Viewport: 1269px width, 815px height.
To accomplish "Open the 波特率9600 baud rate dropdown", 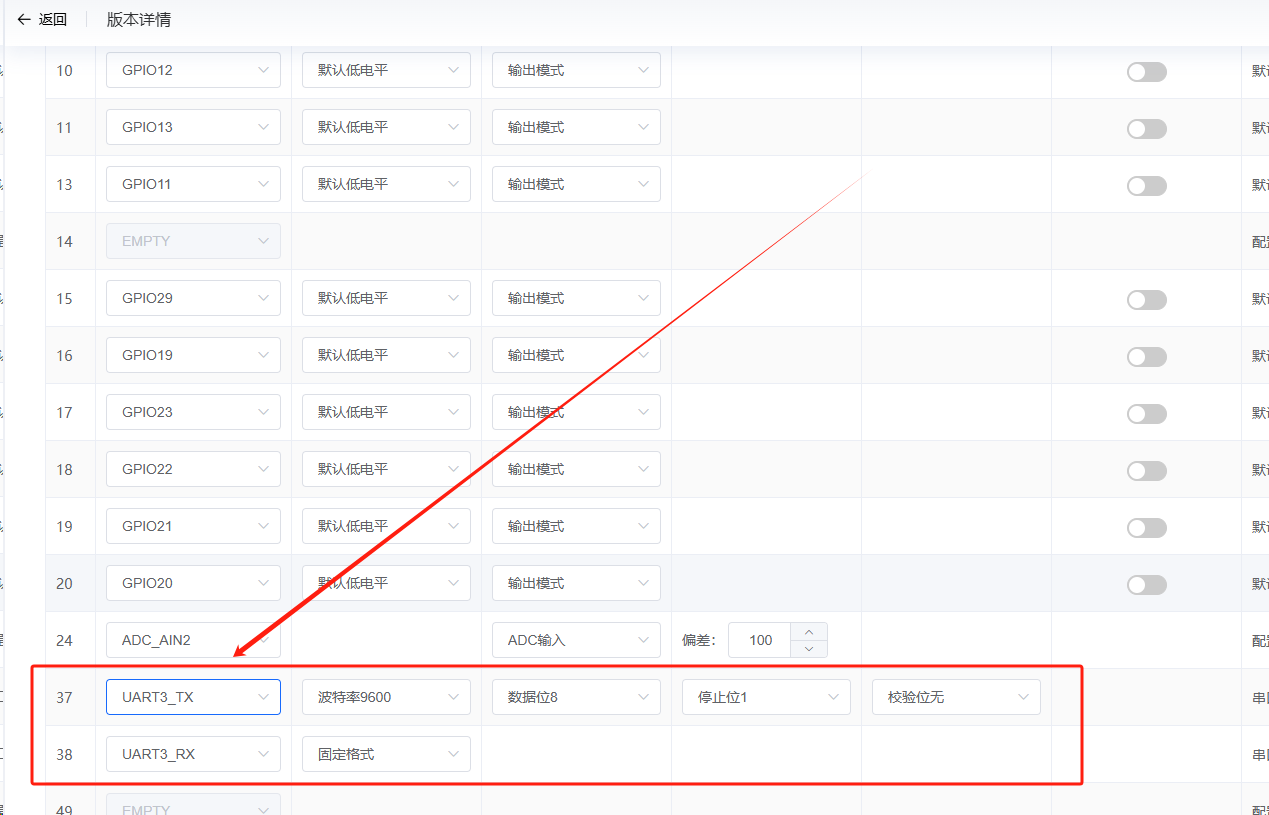I will click(386, 697).
